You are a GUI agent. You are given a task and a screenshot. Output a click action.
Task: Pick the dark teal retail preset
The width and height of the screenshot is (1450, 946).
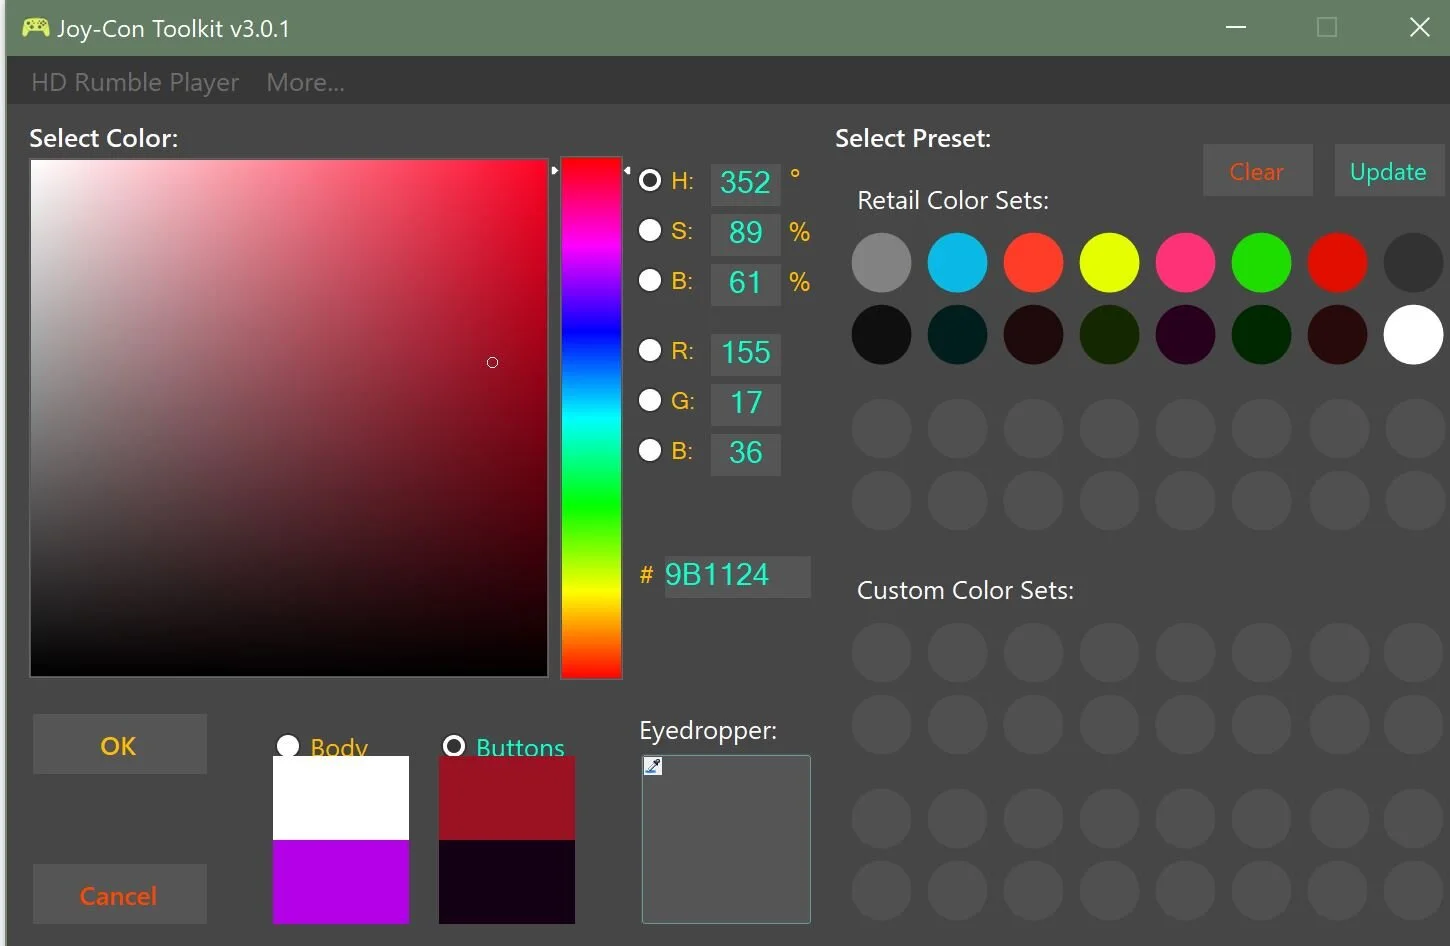[957, 334]
